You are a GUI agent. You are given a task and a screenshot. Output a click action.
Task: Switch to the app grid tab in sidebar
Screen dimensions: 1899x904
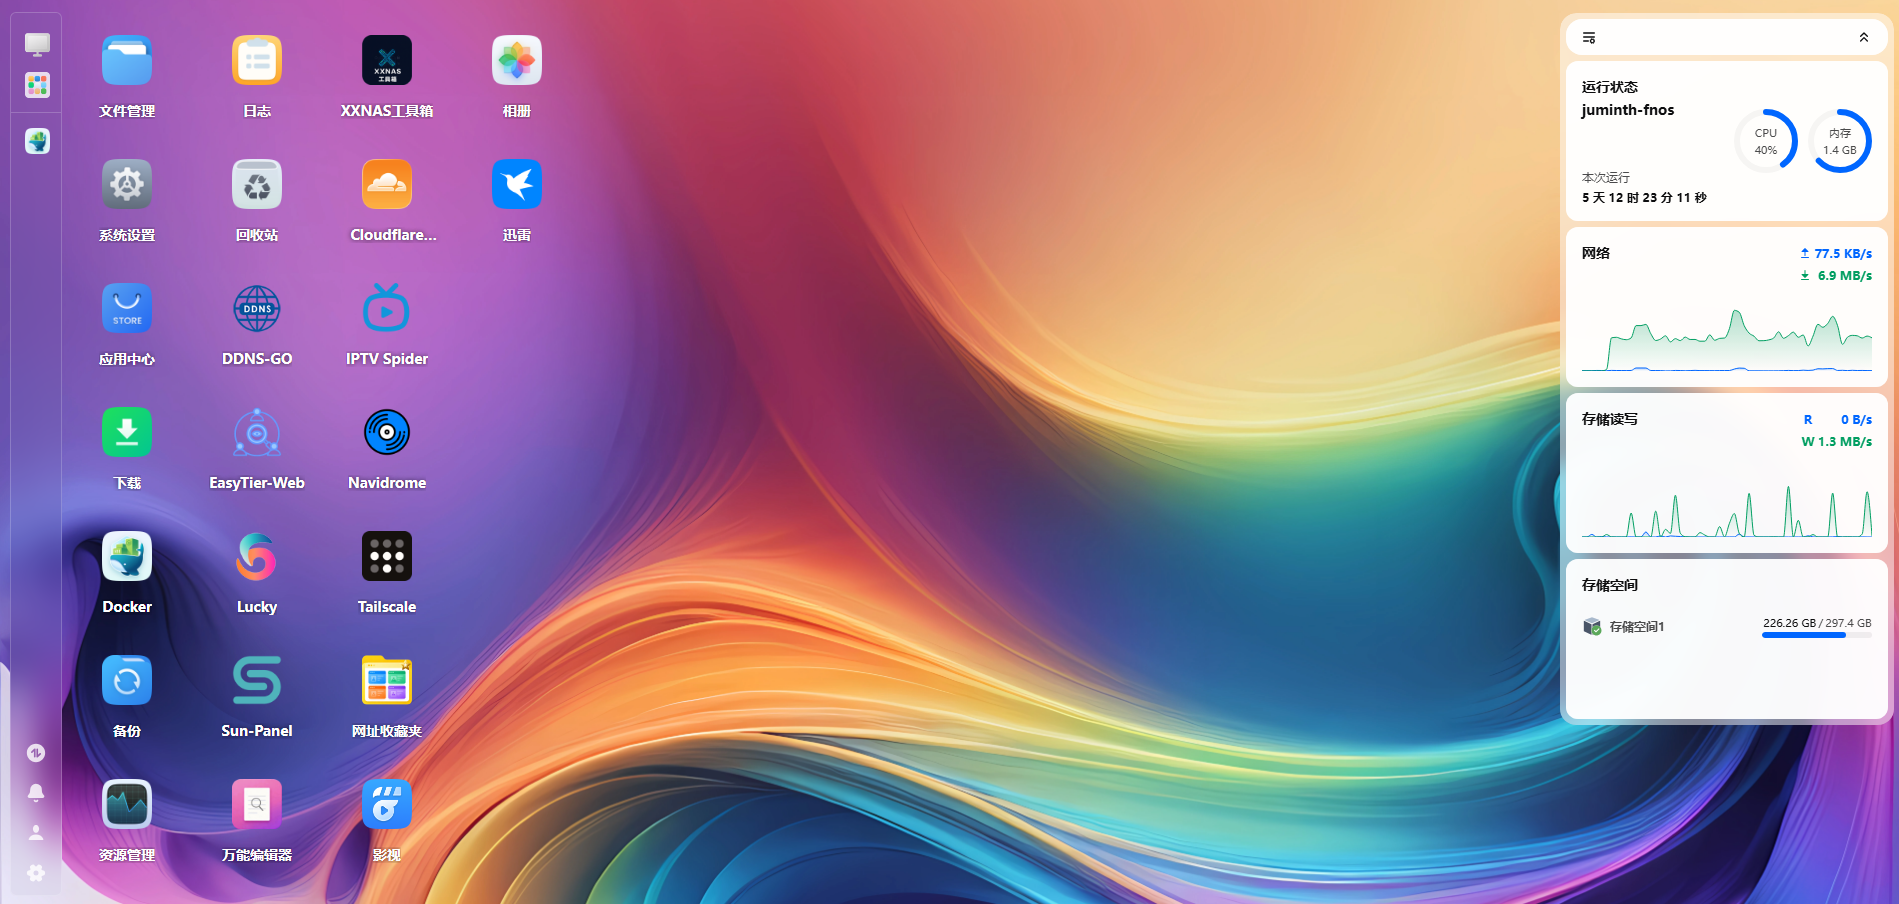coord(37,86)
